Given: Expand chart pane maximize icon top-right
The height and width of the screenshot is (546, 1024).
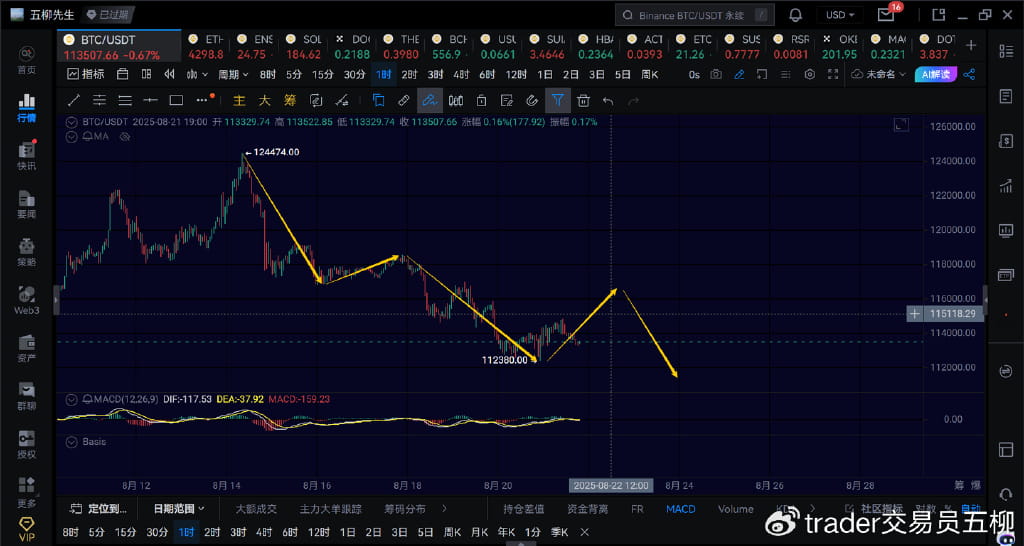Looking at the screenshot, I should [901, 124].
